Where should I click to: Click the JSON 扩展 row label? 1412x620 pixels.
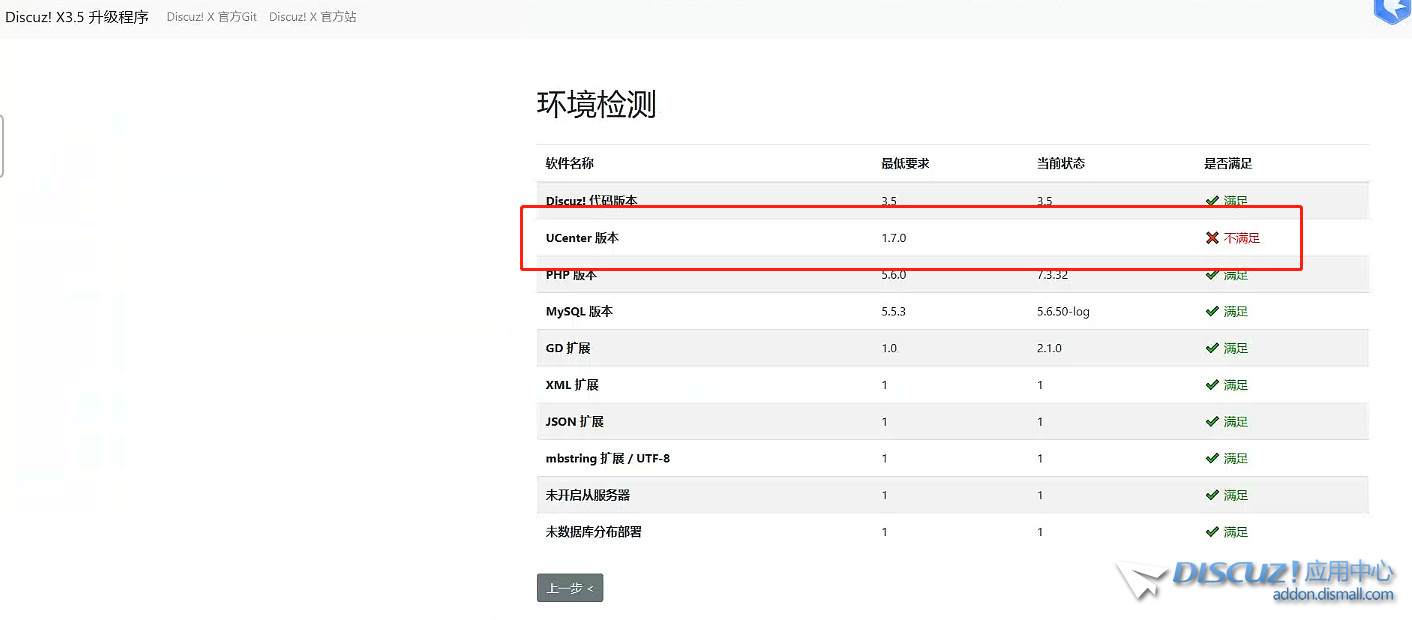575,422
